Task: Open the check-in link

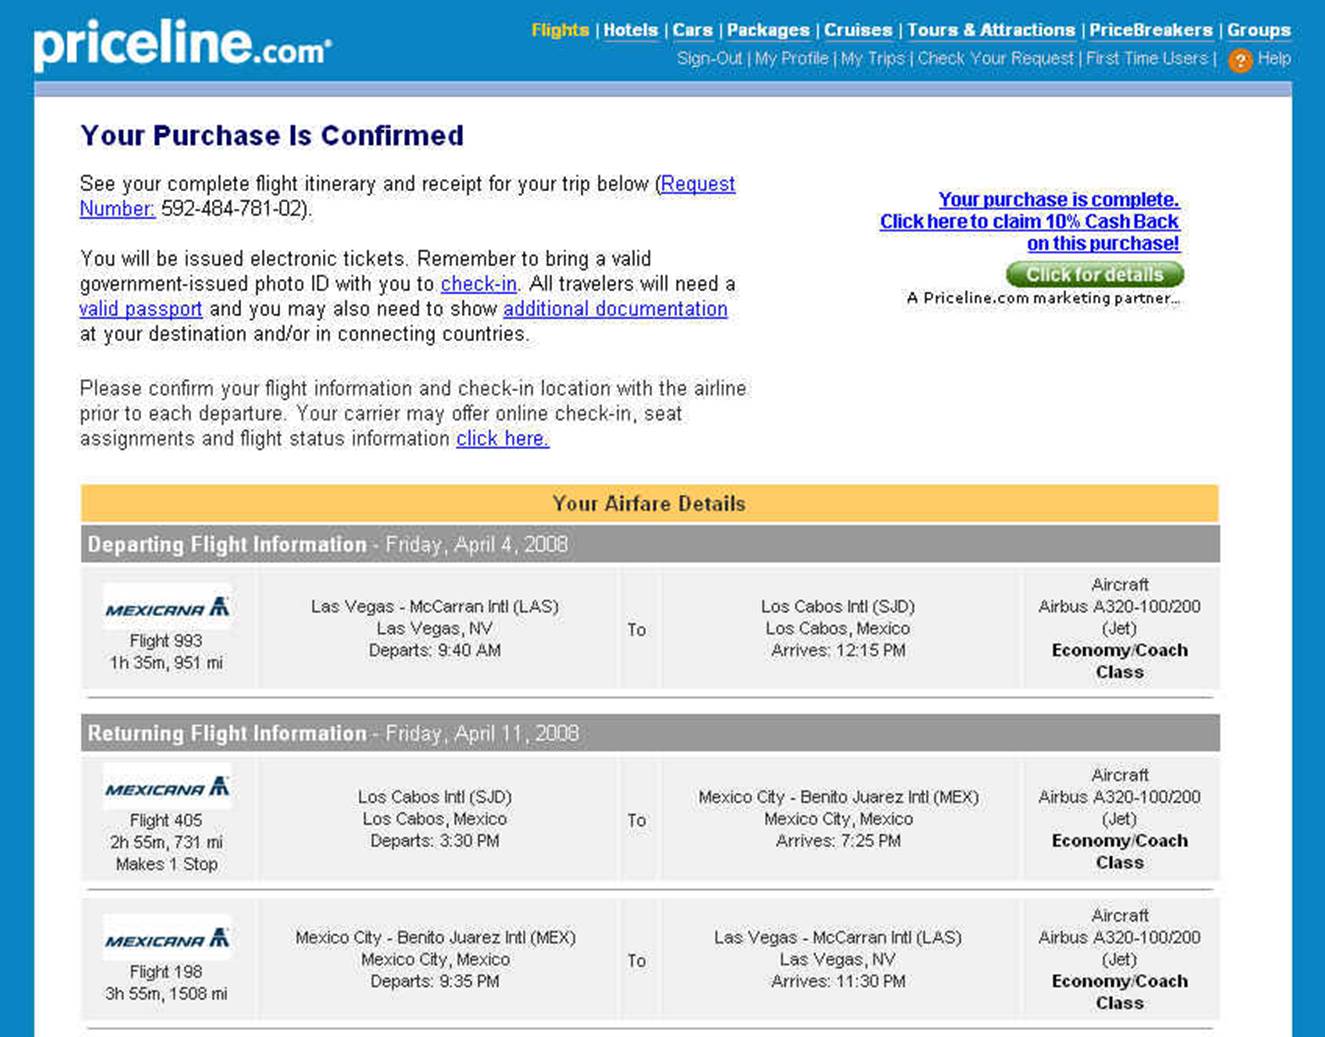Action: coord(479,284)
